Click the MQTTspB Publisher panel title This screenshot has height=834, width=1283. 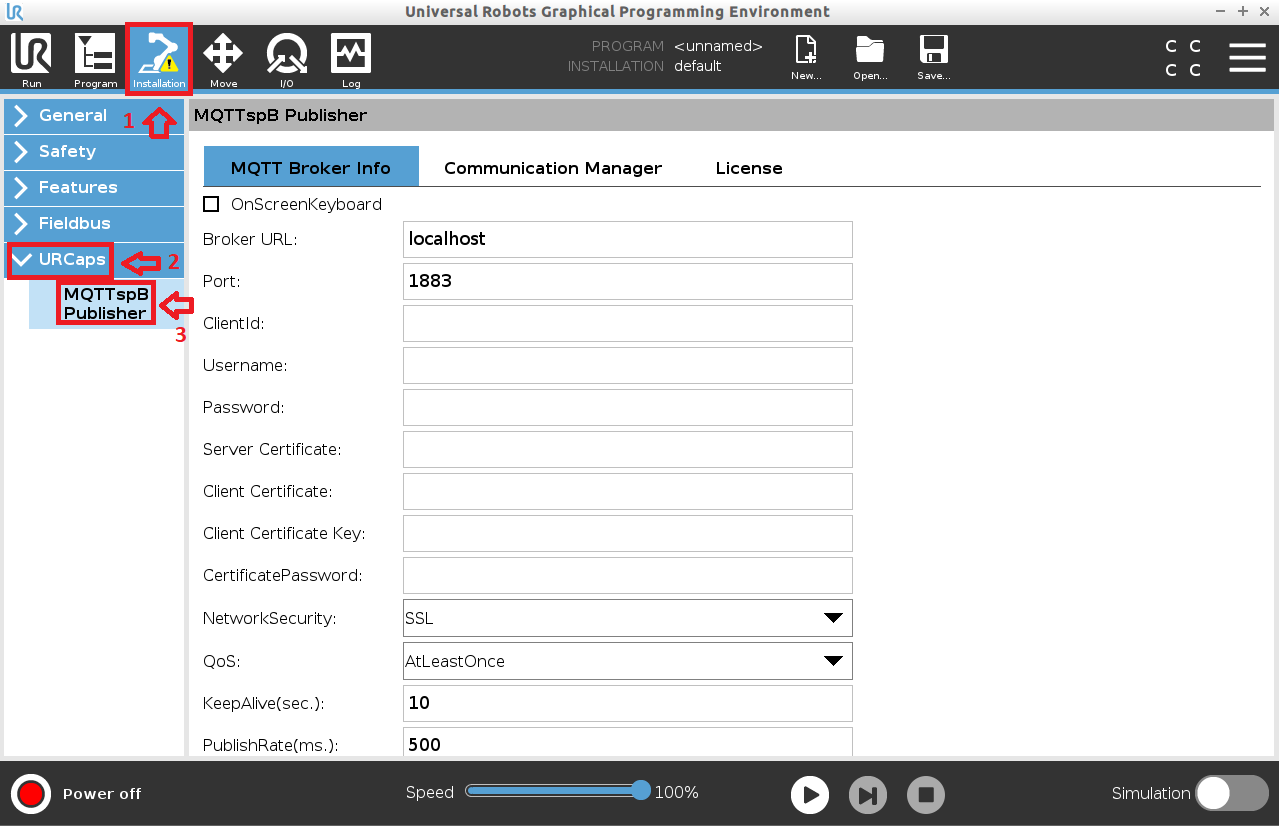click(281, 115)
